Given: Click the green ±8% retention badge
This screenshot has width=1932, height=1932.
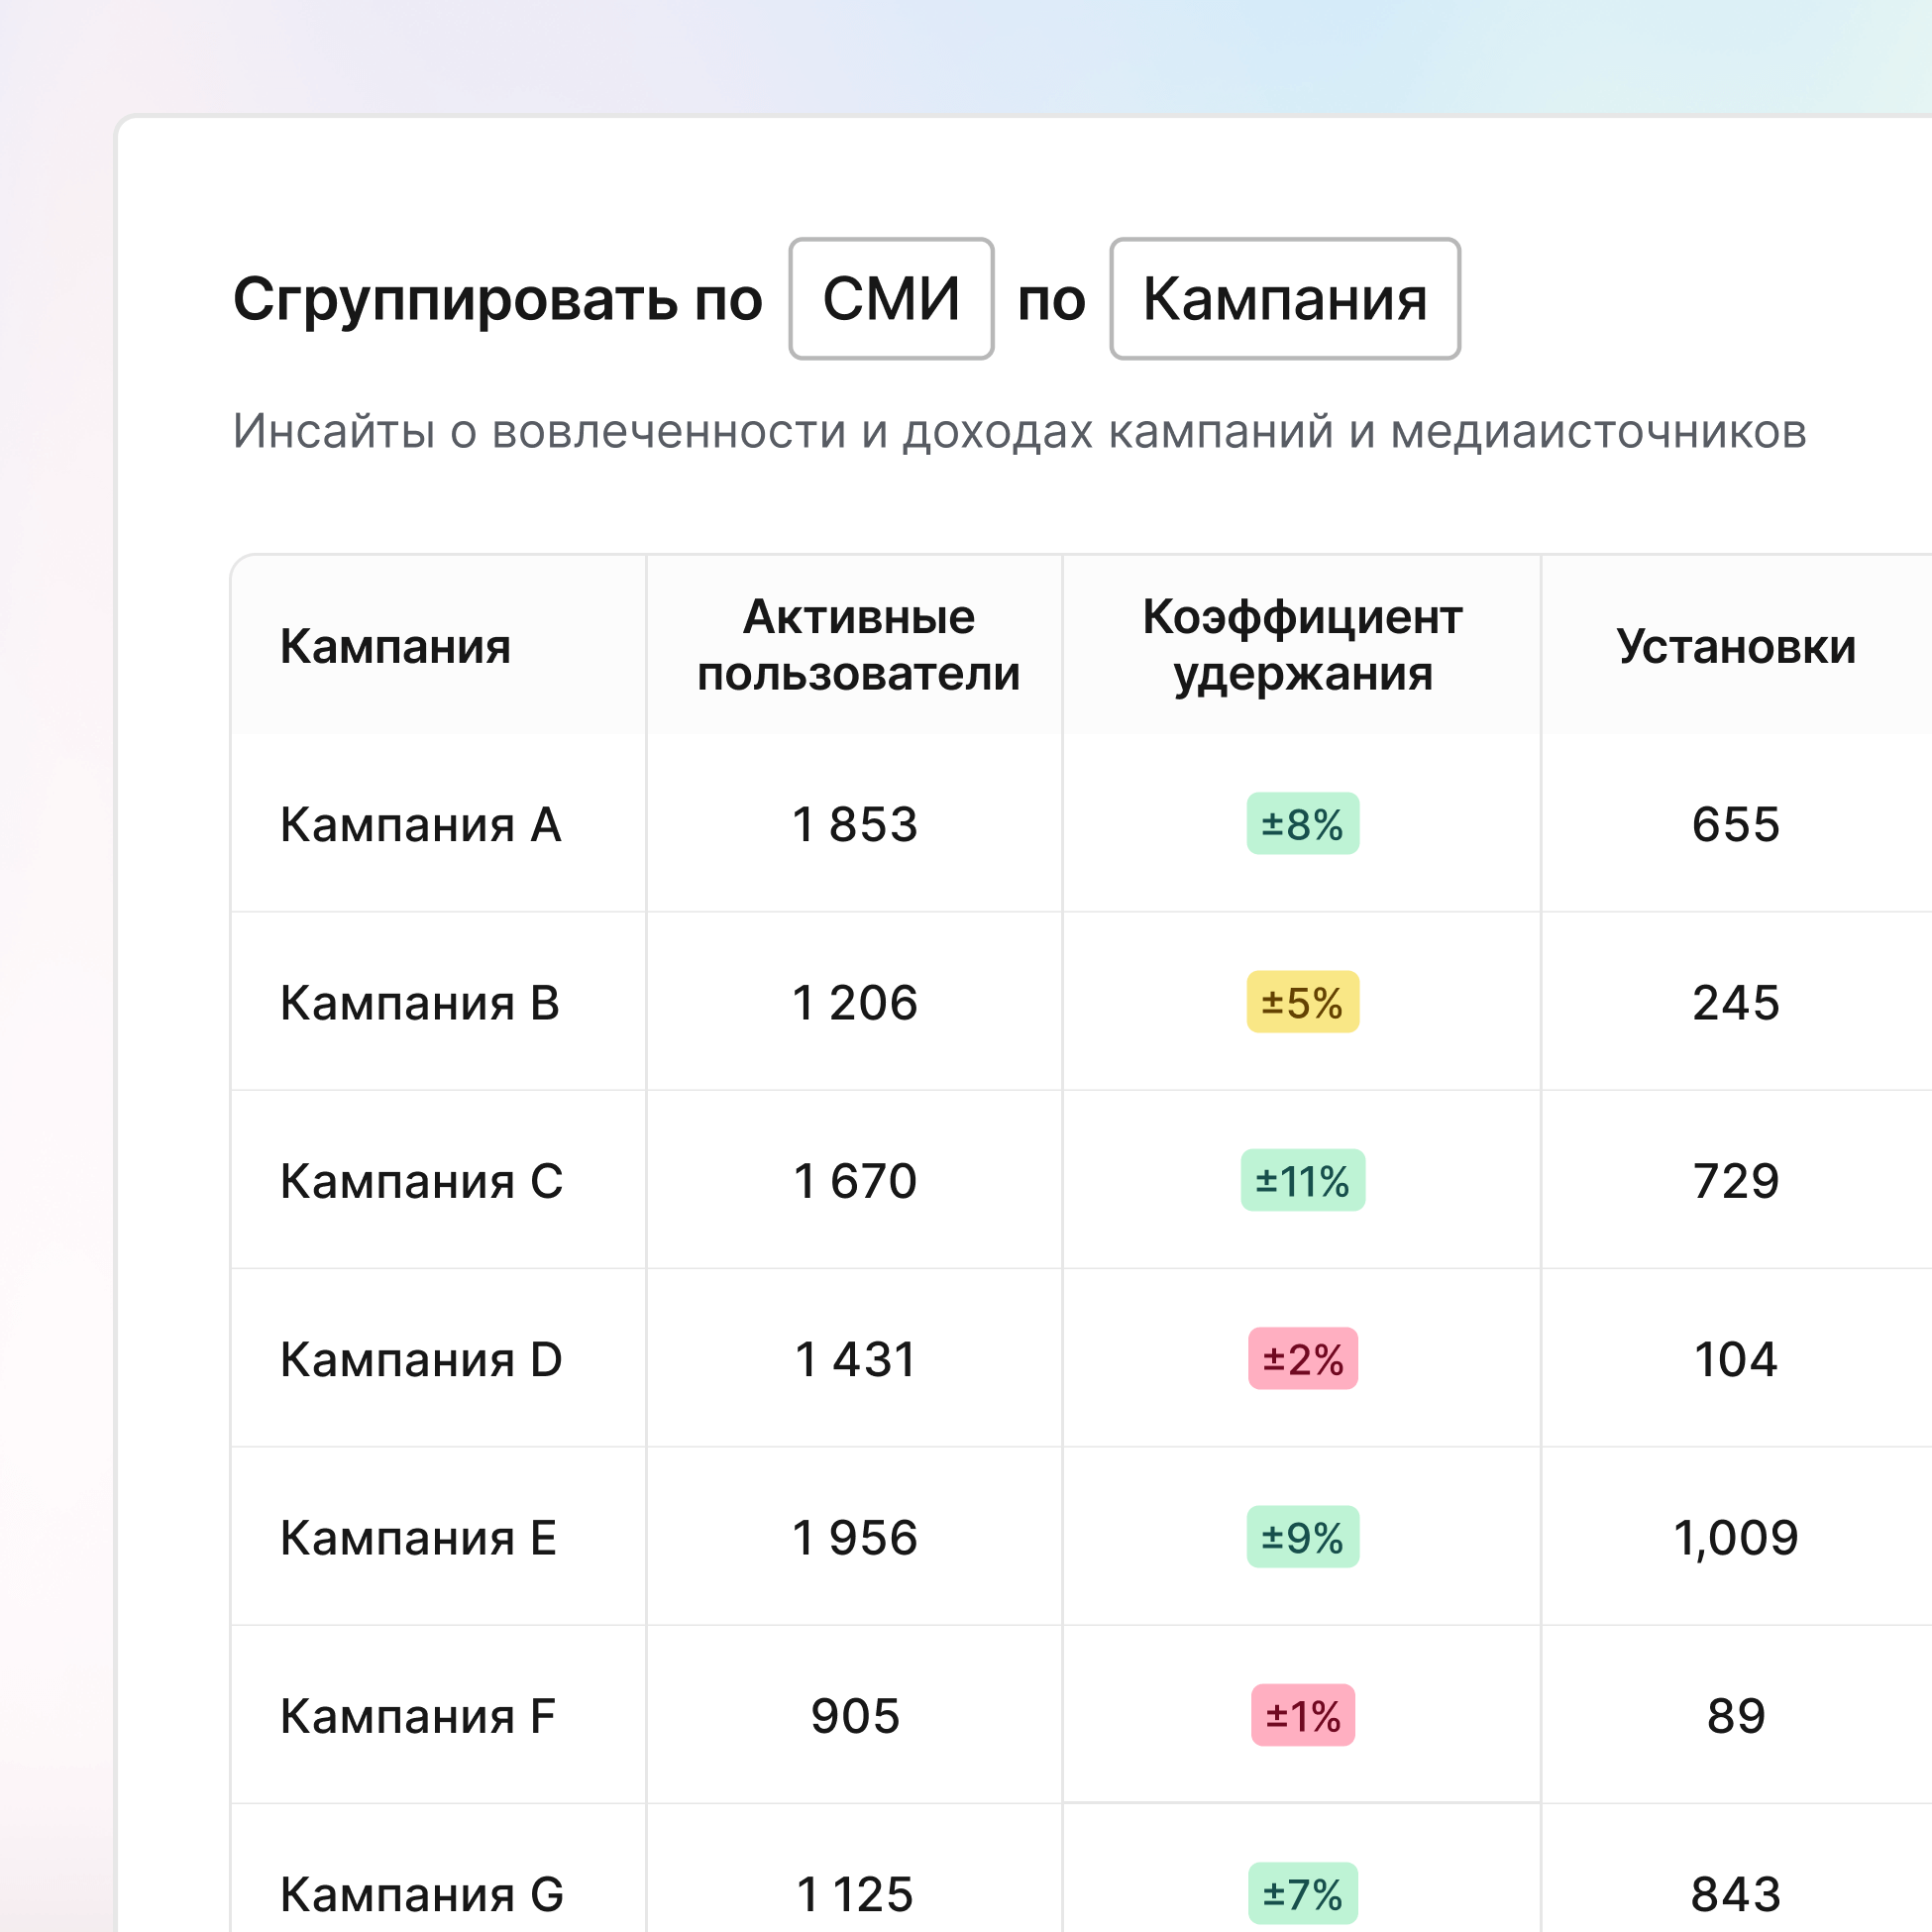Looking at the screenshot, I should point(1302,824).
